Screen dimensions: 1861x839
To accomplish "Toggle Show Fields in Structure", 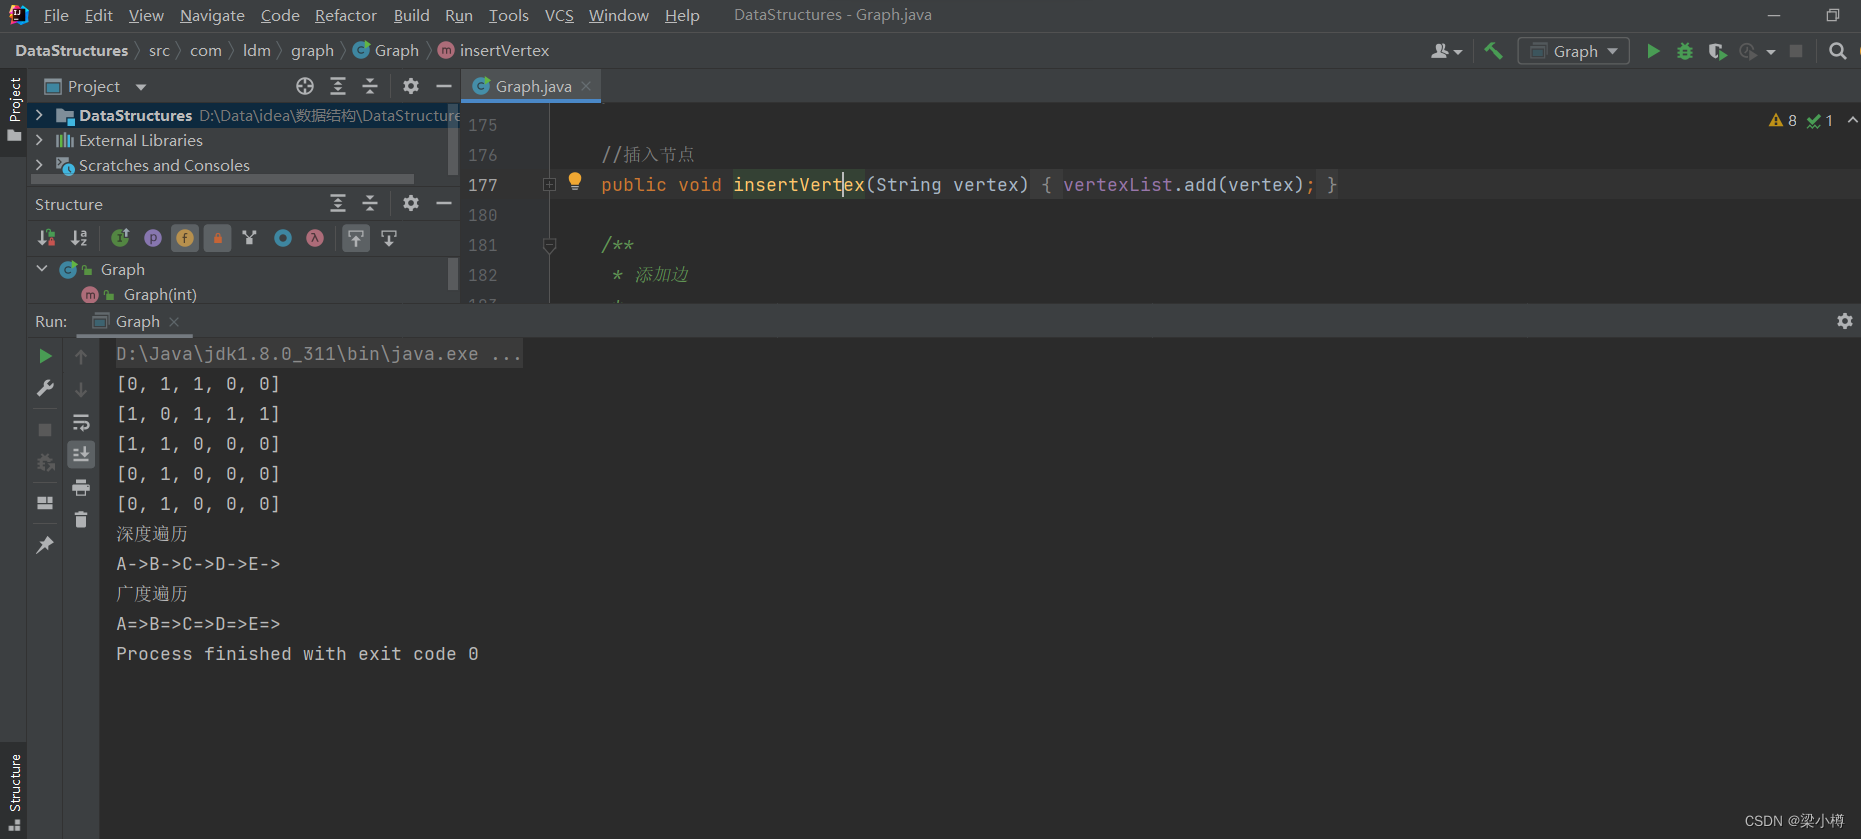I will (x=185, y=238).
